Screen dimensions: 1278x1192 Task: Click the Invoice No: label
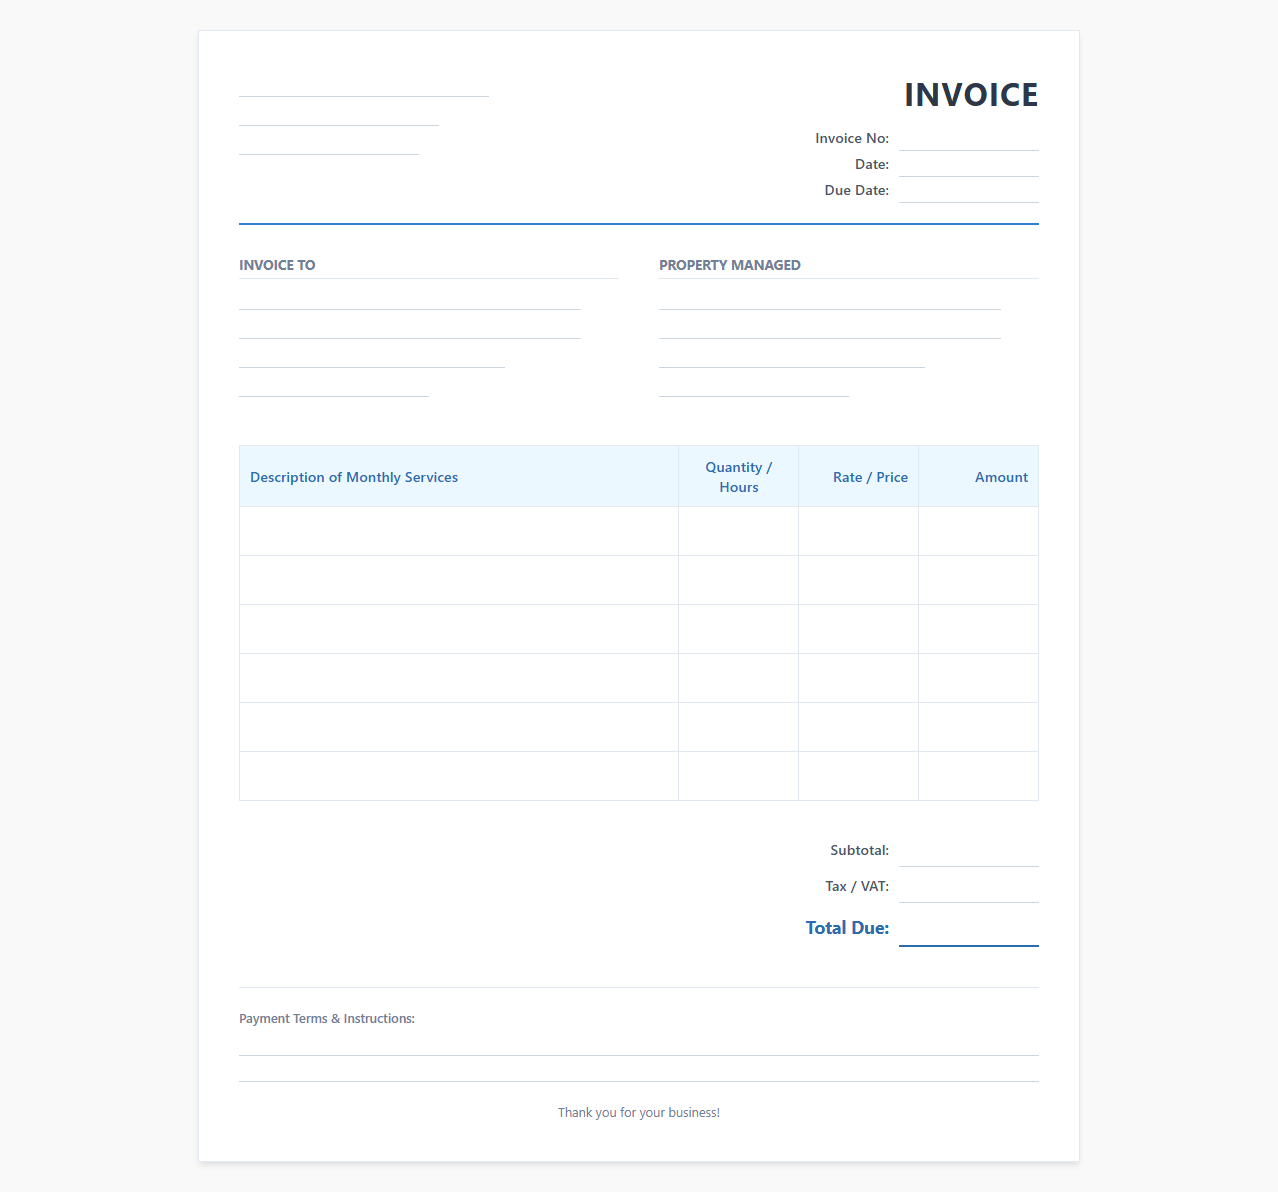852,139
